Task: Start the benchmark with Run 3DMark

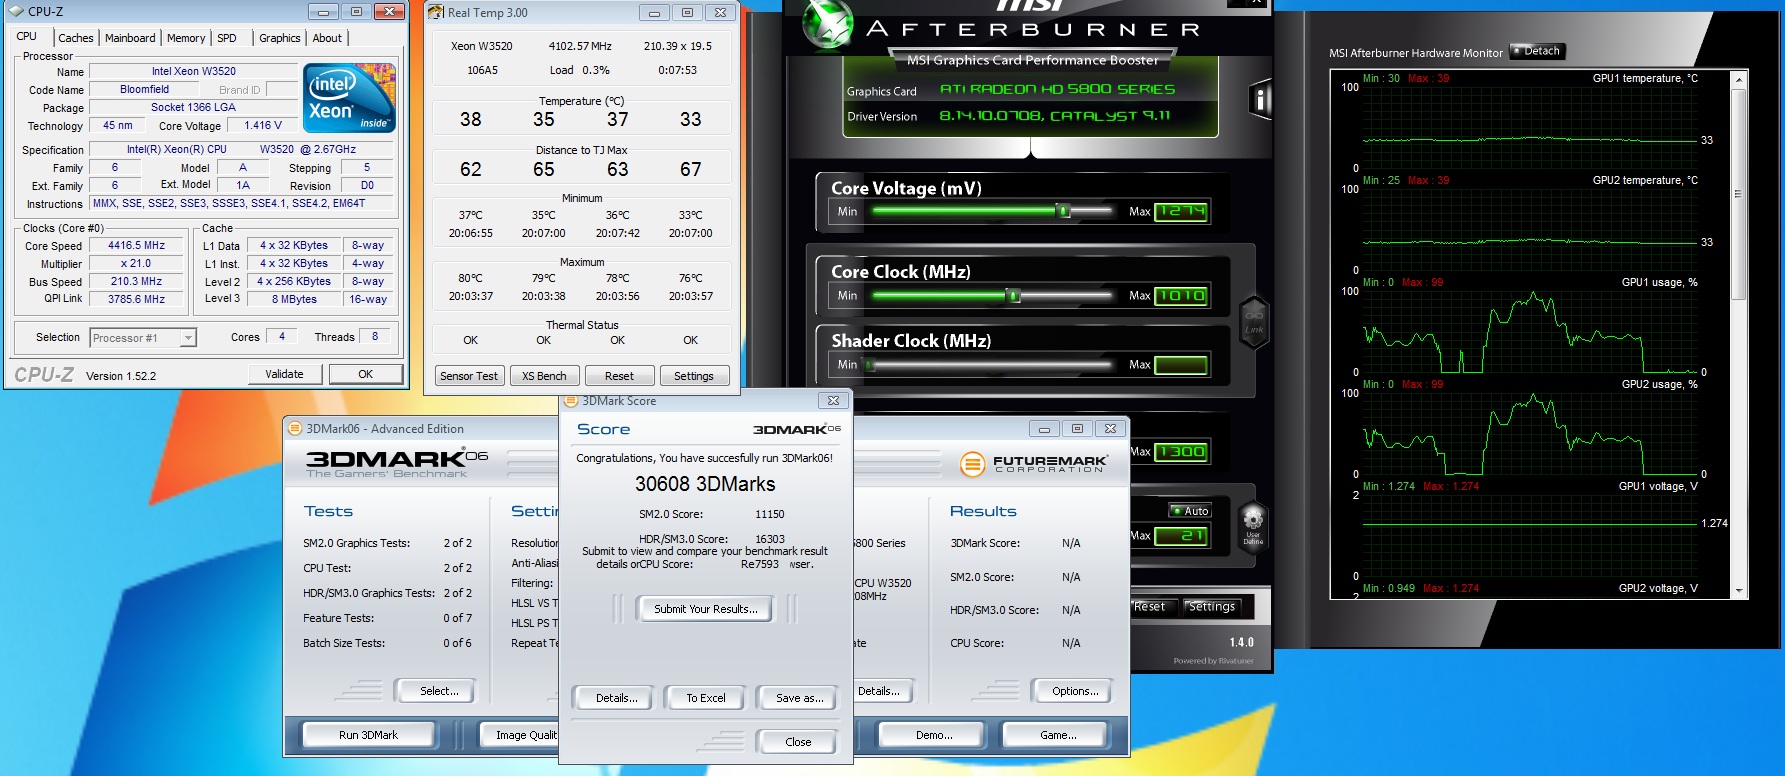Action: [368, 735]
